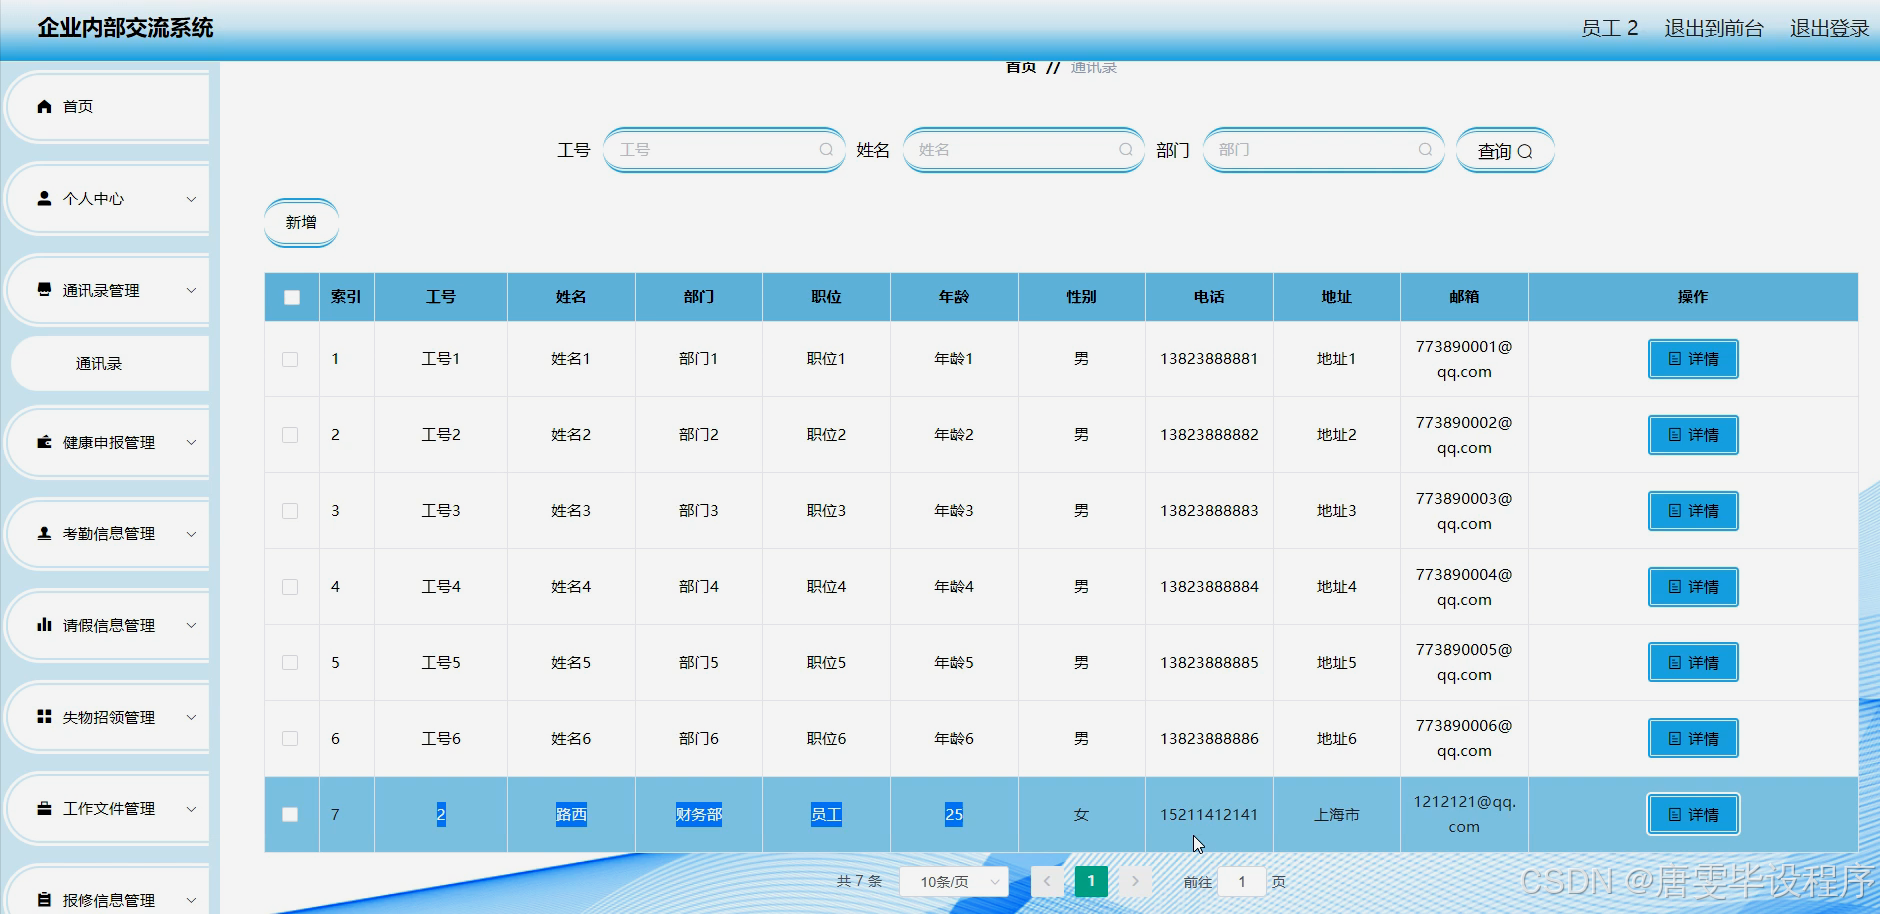Expand the 考勤信息管理 chevron
The image size is (1880, 914).
[191, 534]
